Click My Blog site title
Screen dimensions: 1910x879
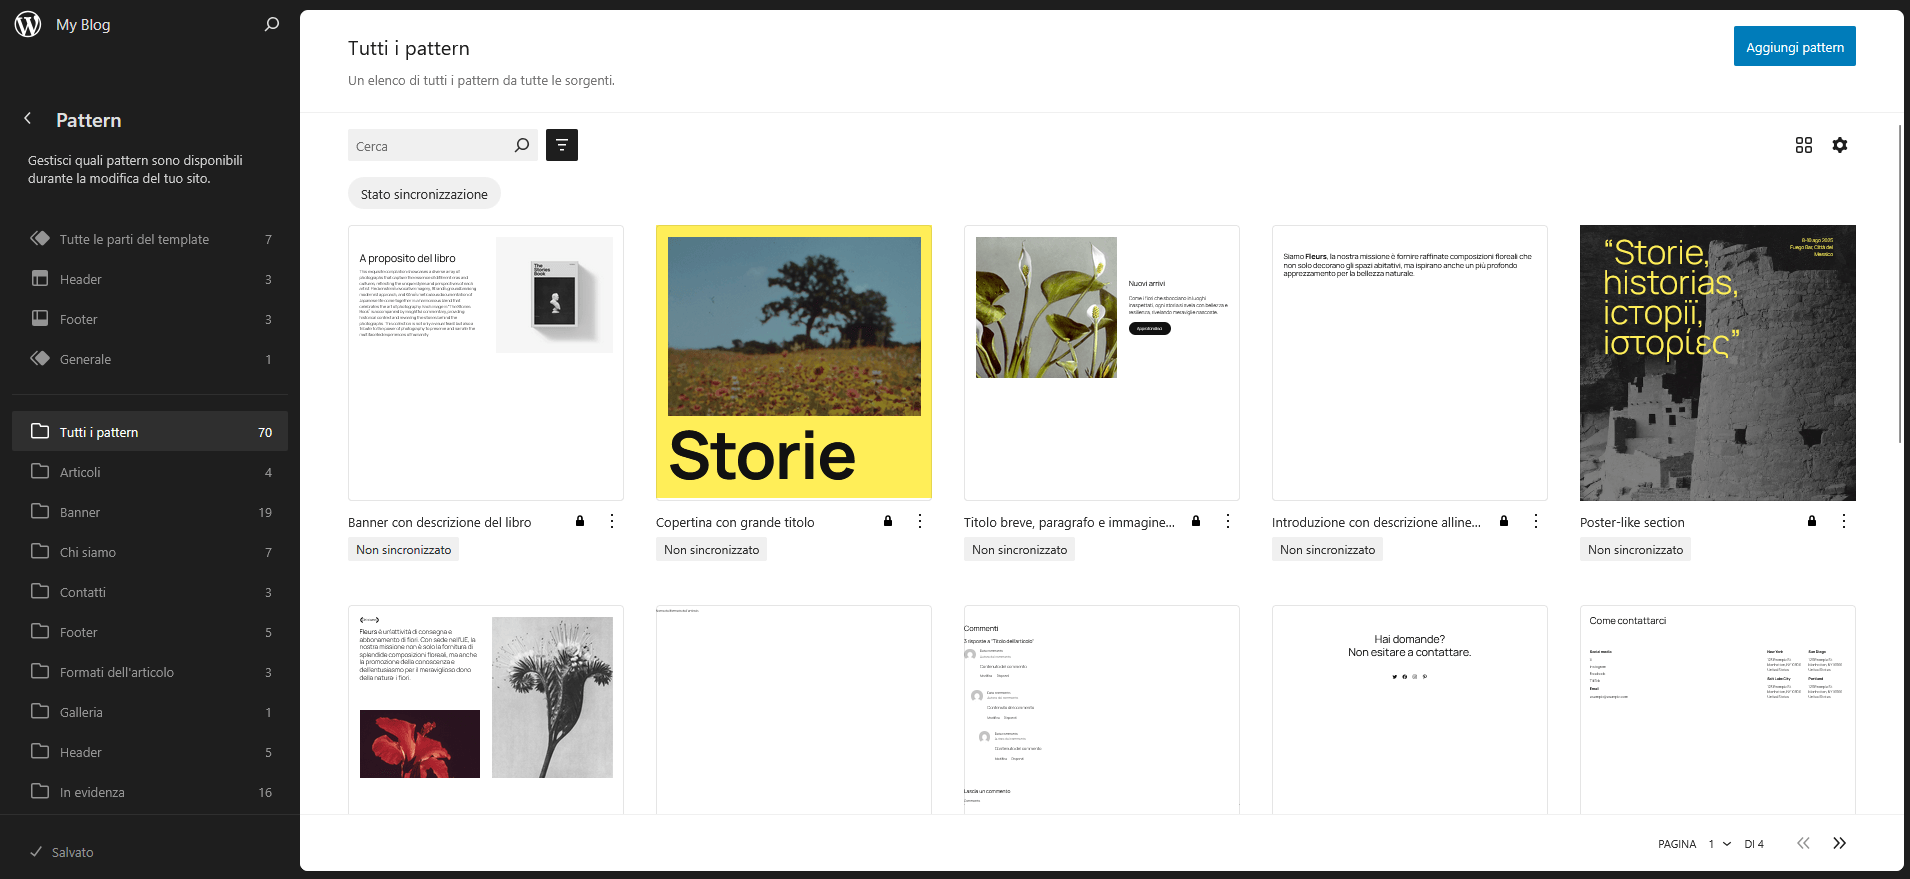click(83, 24)
